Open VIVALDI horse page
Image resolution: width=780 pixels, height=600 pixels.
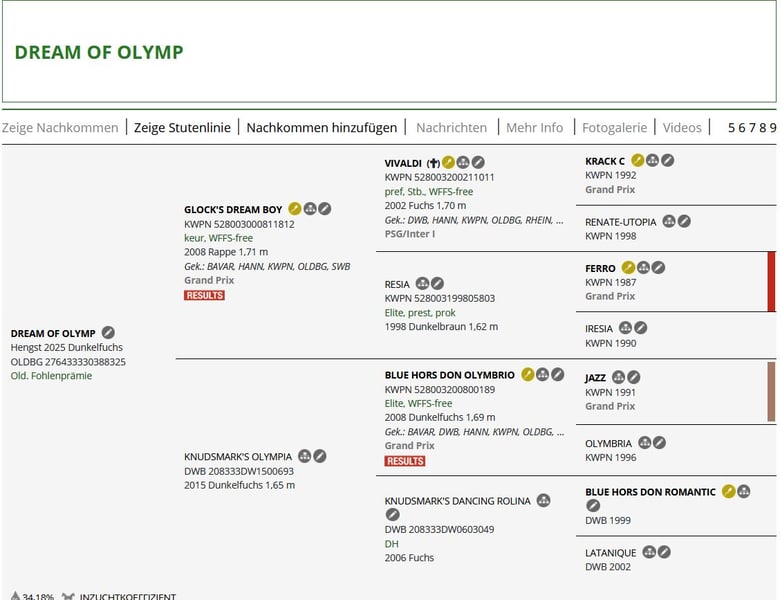click(403, 163)
